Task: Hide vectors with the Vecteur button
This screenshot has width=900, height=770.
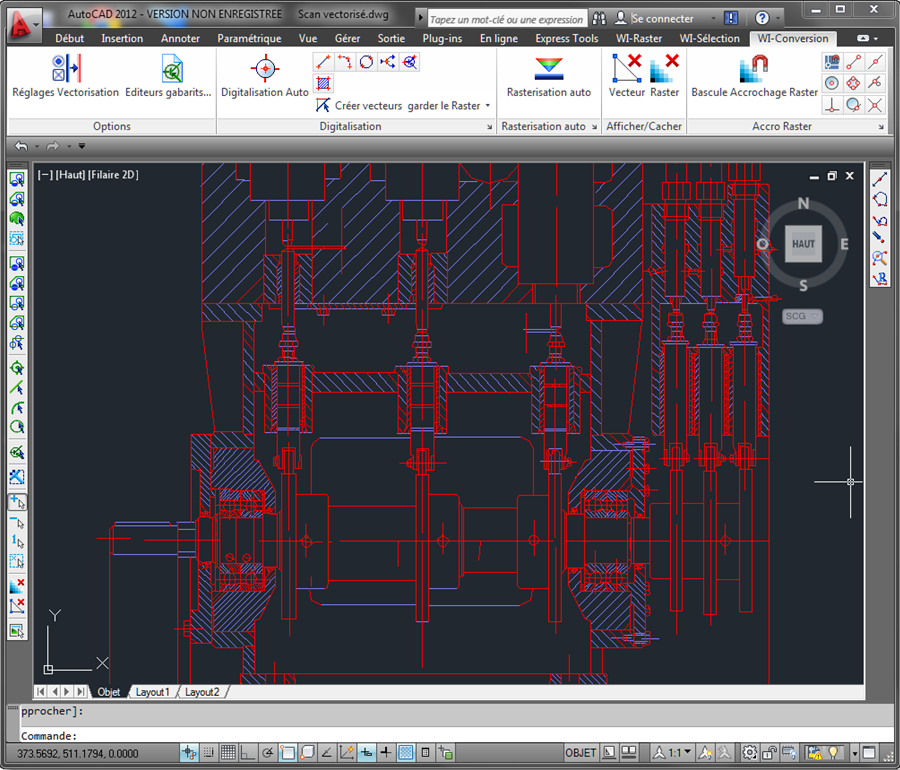Action: point(627,76)
